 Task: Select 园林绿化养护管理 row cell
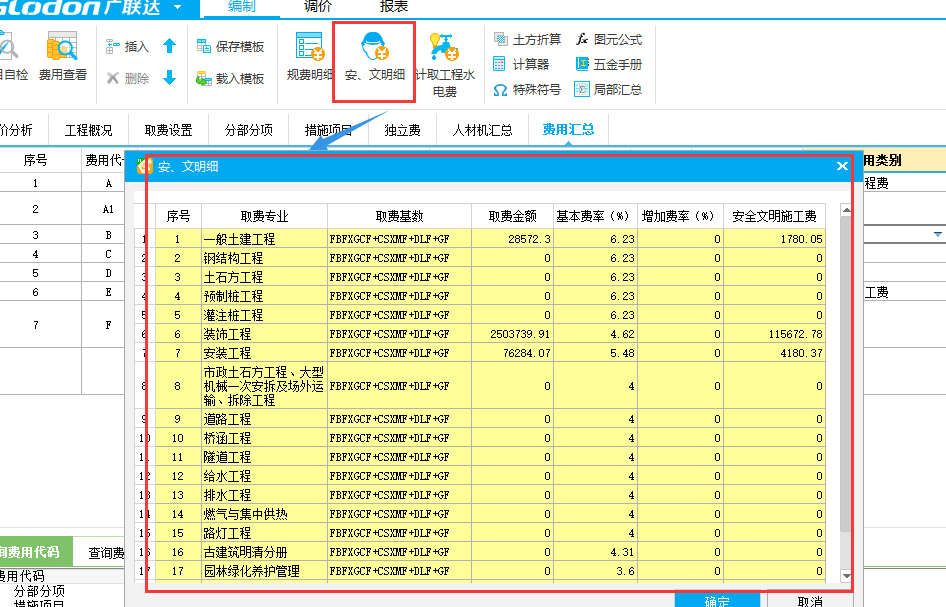(264, 571)
